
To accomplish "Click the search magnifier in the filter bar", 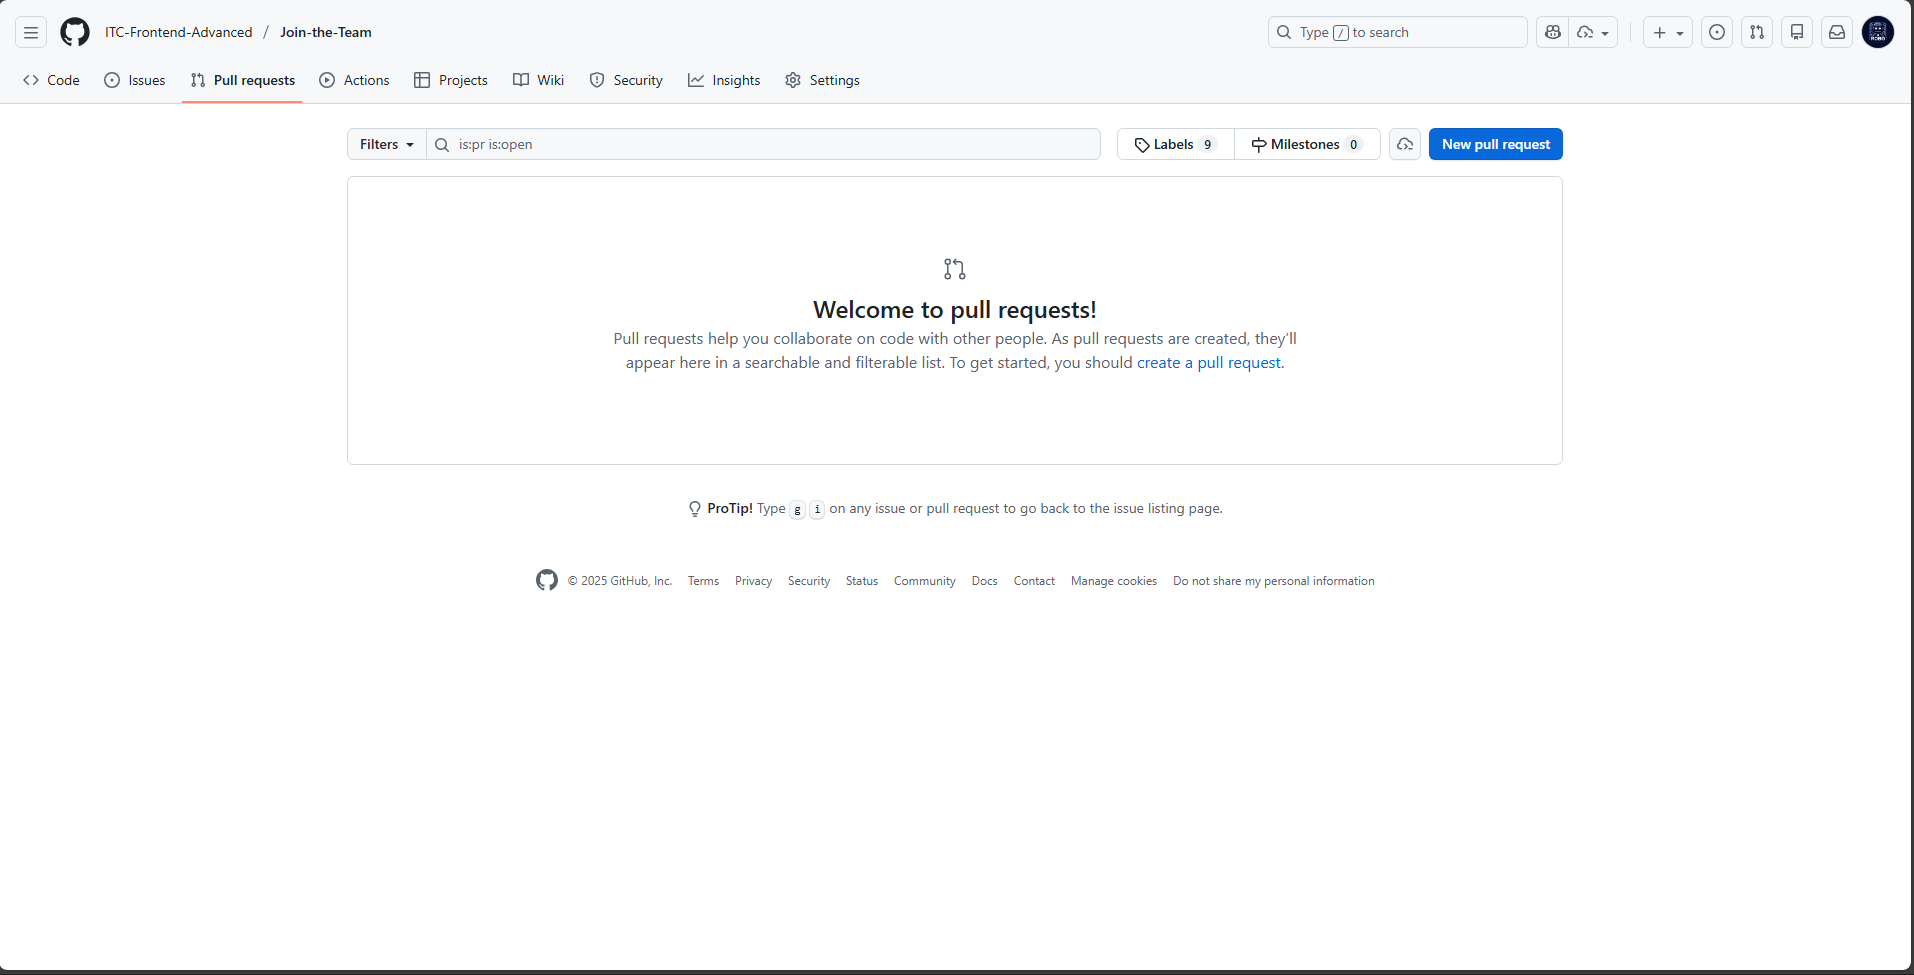I will pos(441,145).
